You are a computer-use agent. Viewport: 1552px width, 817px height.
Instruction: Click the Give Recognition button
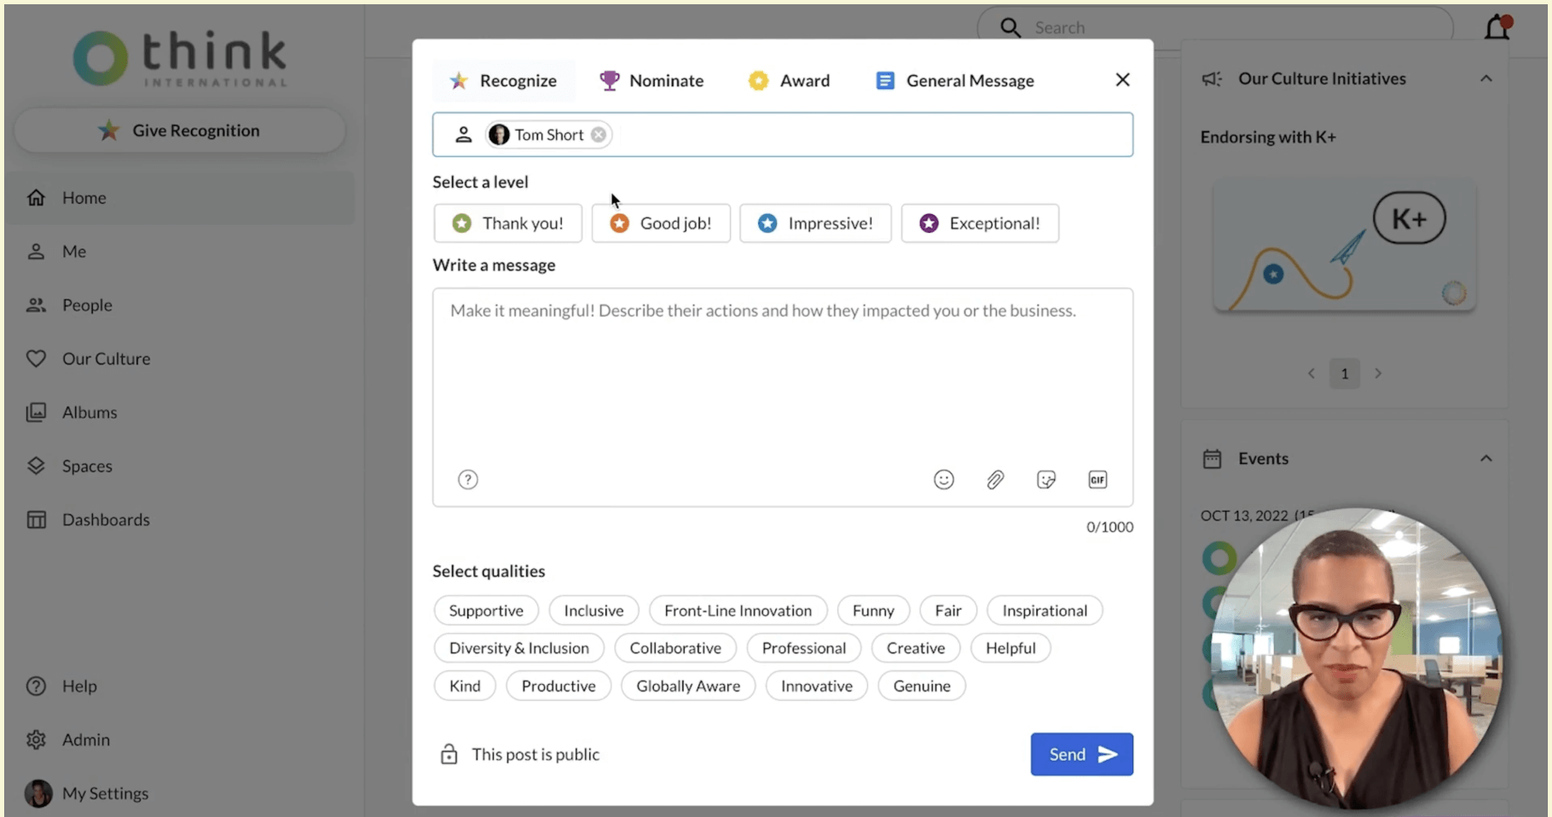point(180,131)
